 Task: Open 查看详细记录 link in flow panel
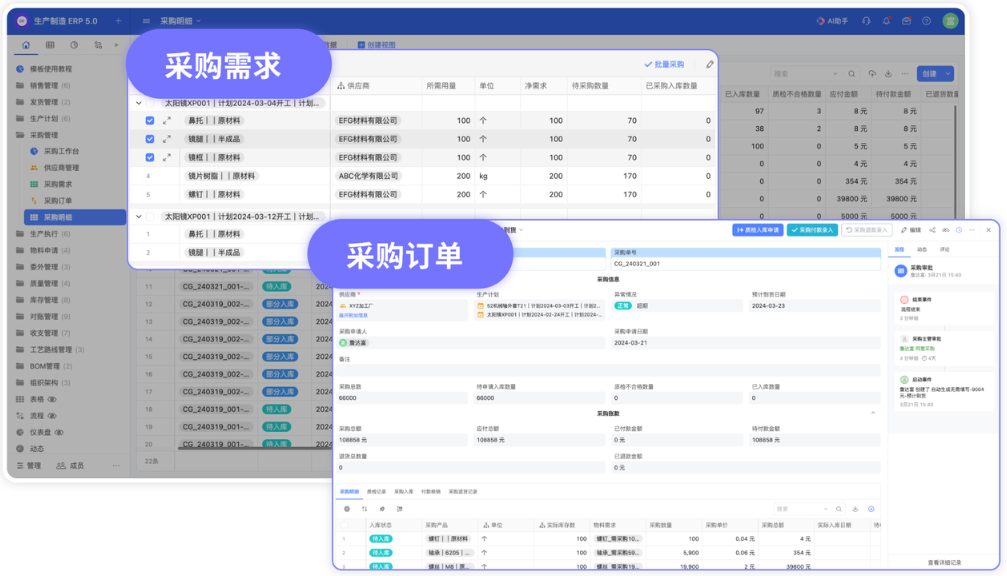(x=945, y=563)
